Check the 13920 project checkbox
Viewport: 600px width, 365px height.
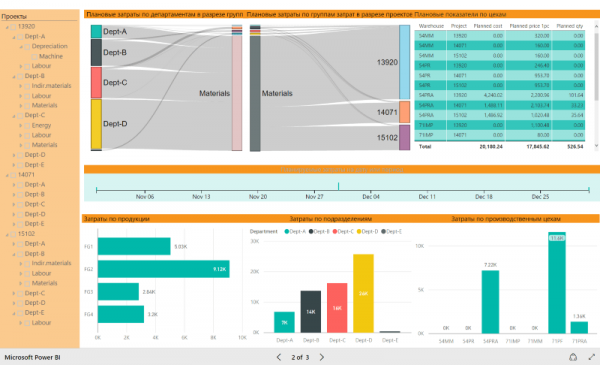tap(13, 27)
